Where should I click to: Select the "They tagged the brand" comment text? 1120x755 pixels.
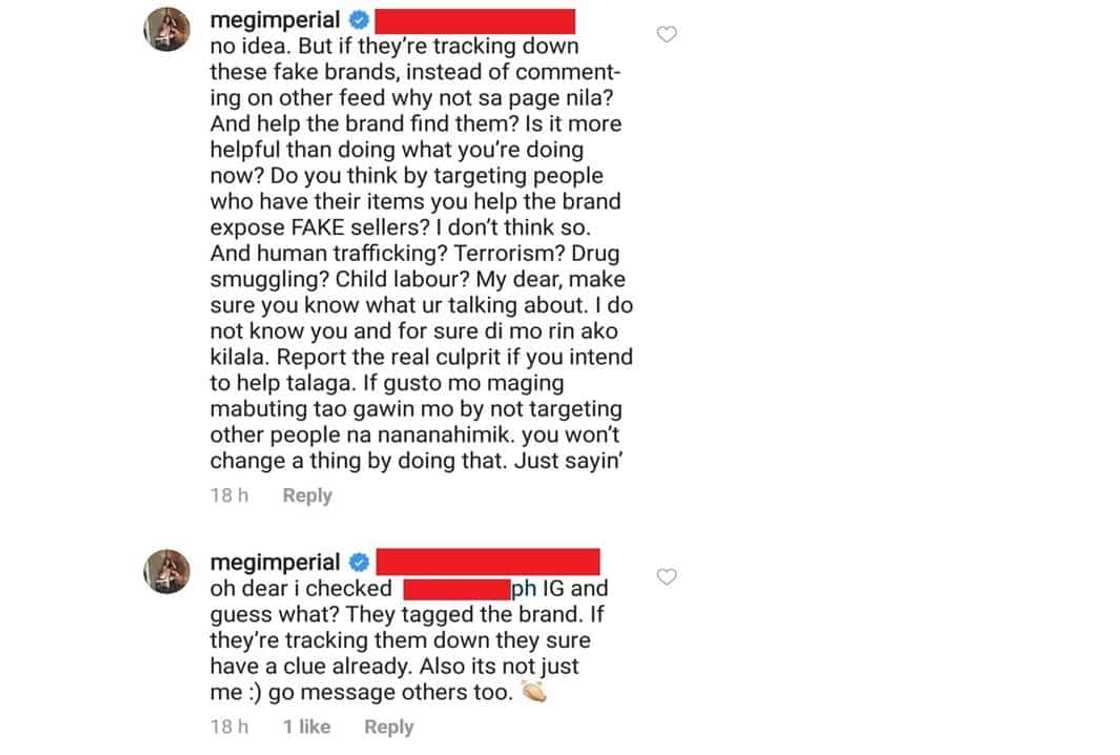409,640
